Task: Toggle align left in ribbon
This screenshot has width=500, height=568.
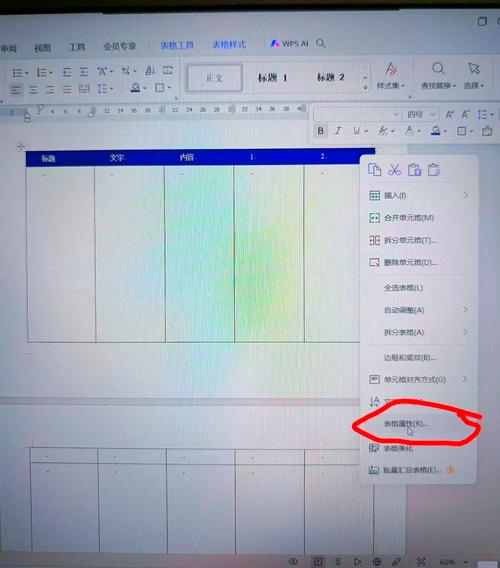Action: click(x=16, y=89)
